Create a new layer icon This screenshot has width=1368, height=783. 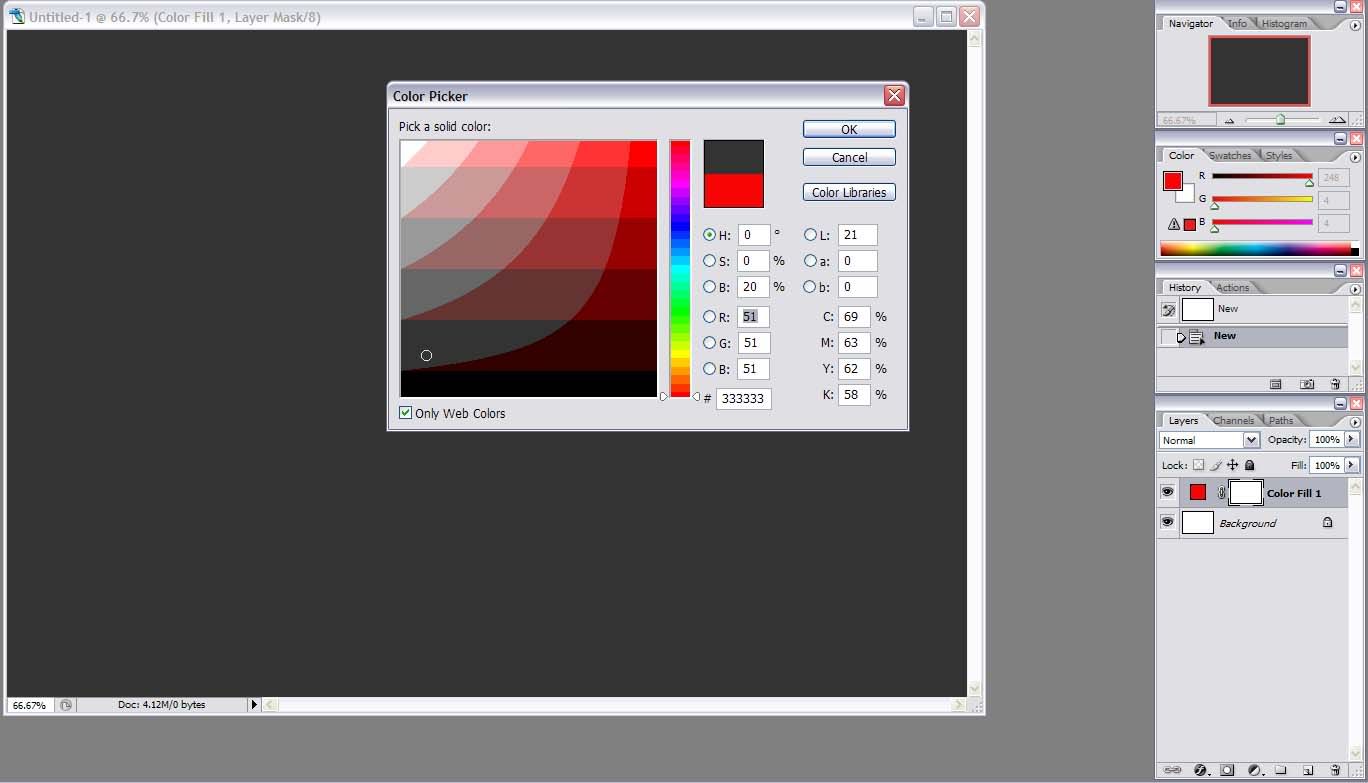click(1307, 770)
